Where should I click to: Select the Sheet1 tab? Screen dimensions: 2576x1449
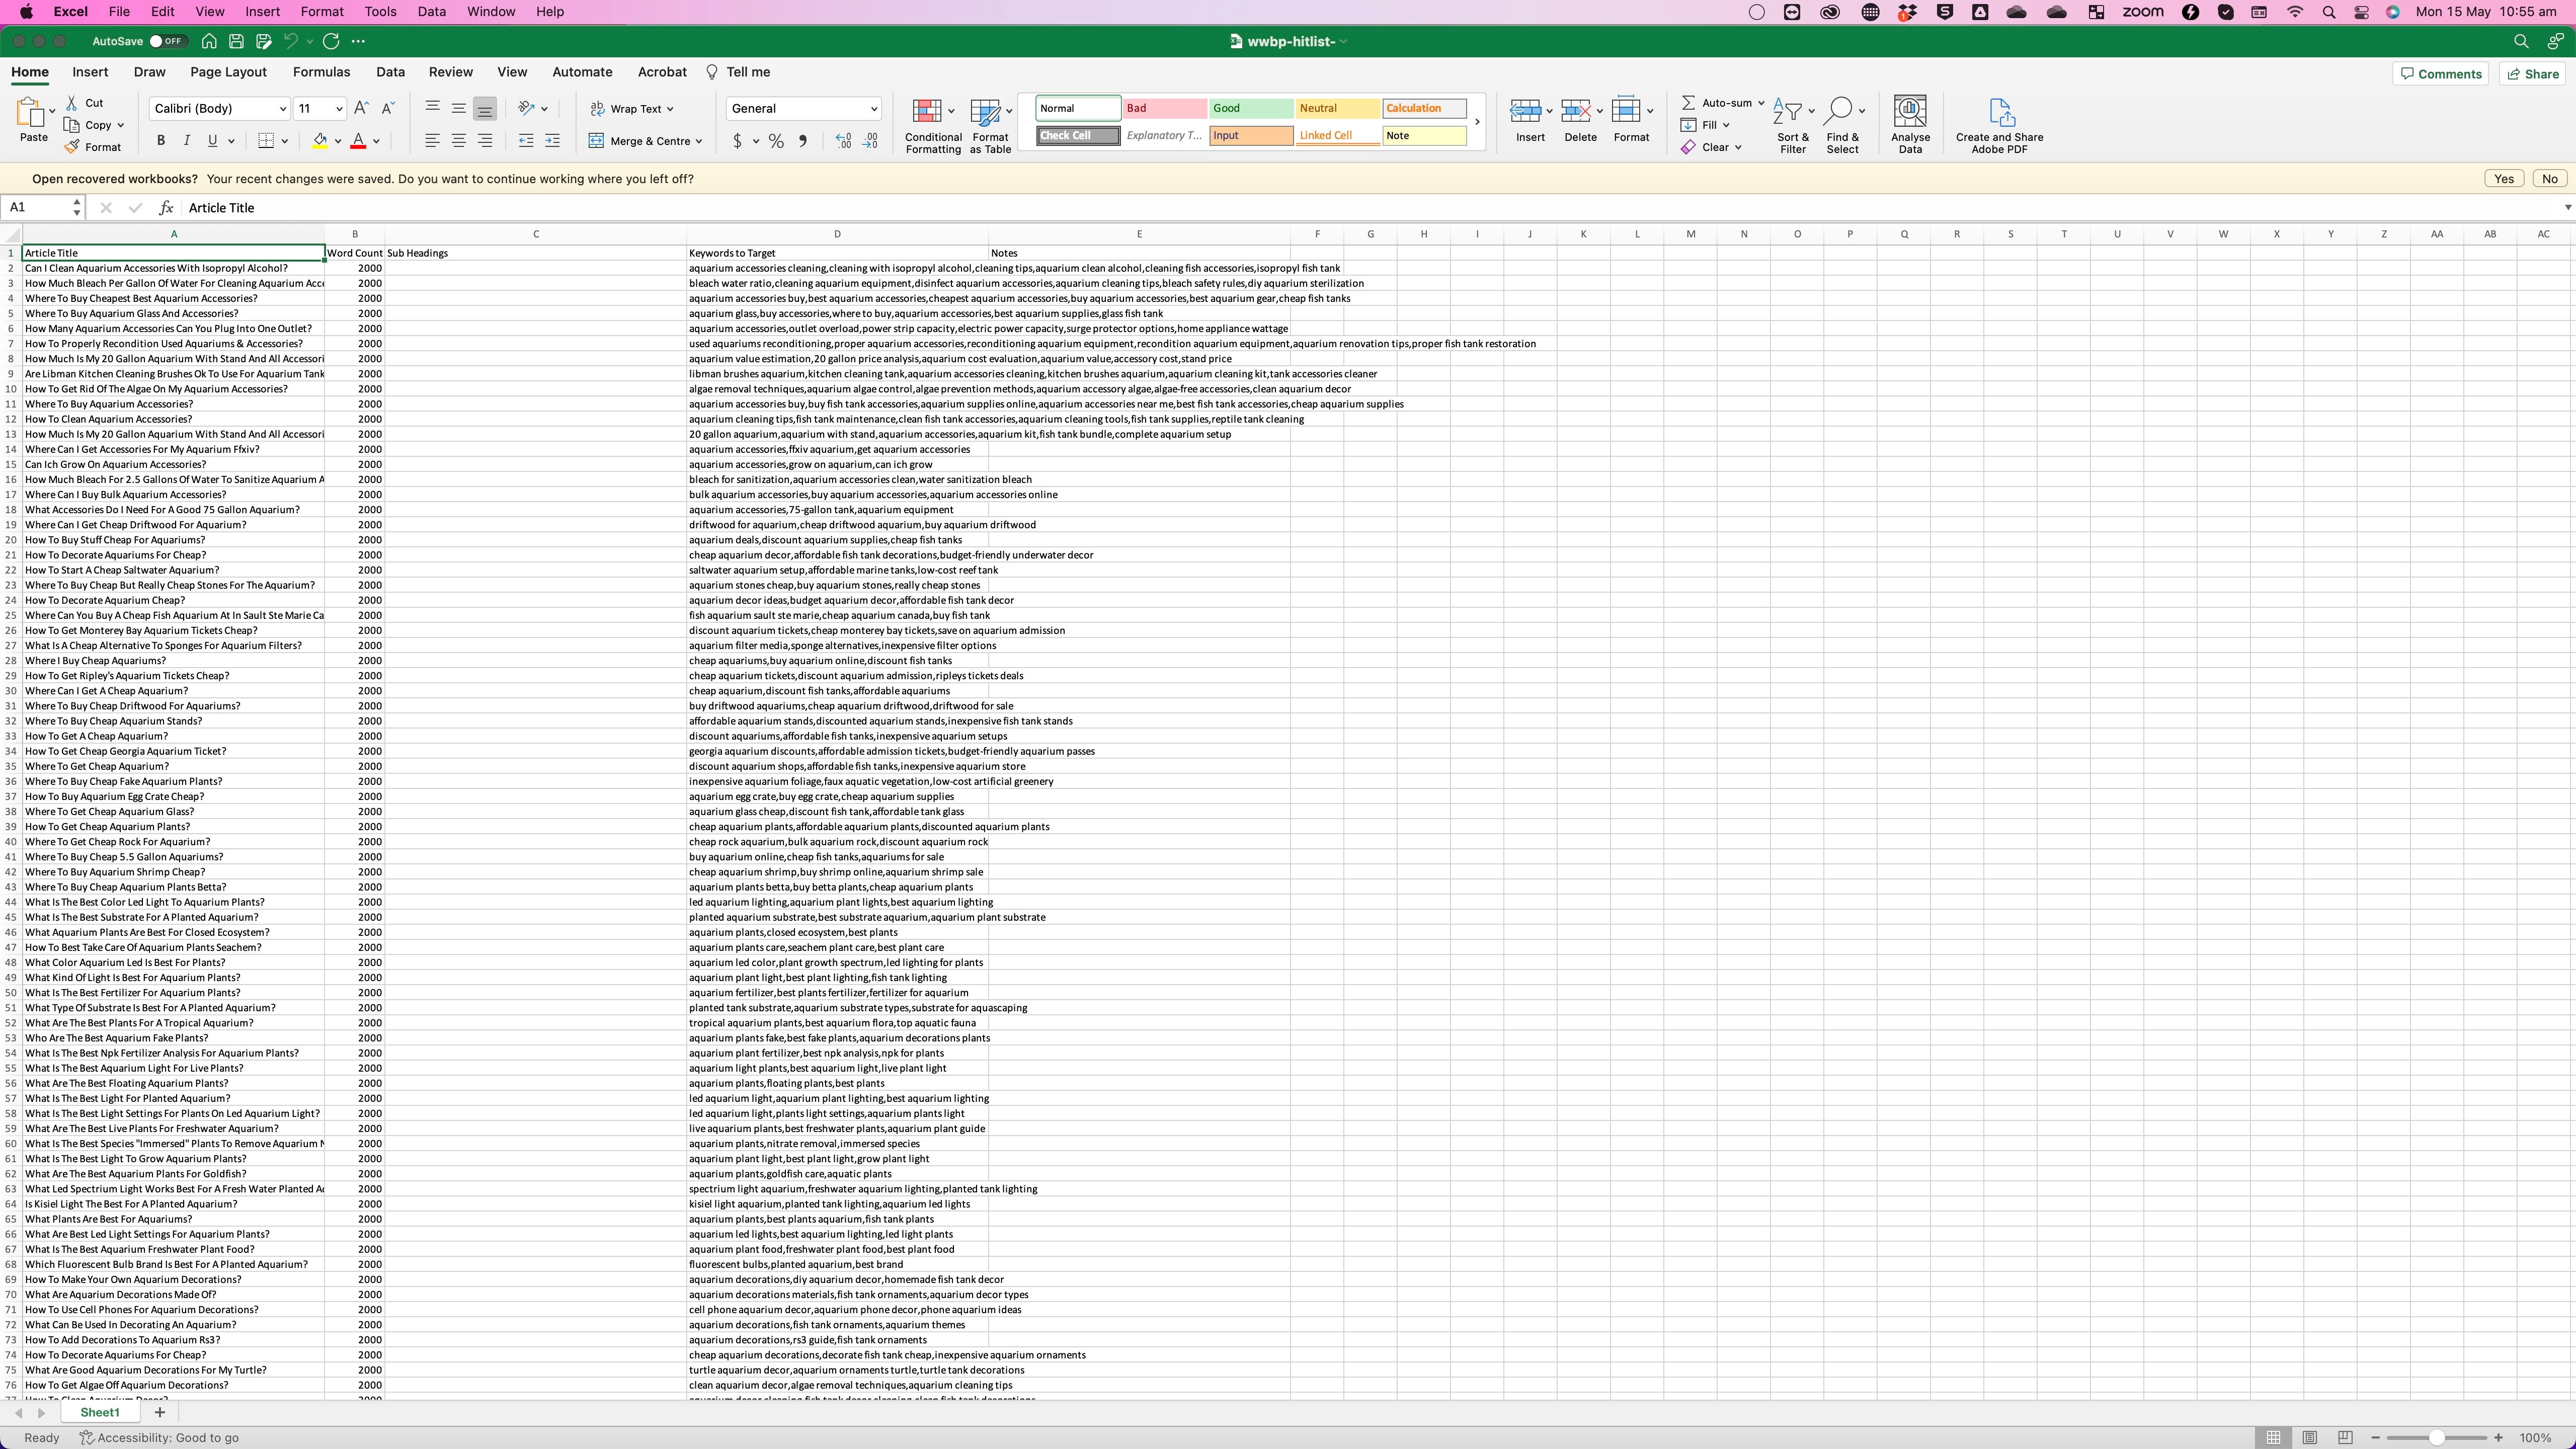coord(100,1412)
